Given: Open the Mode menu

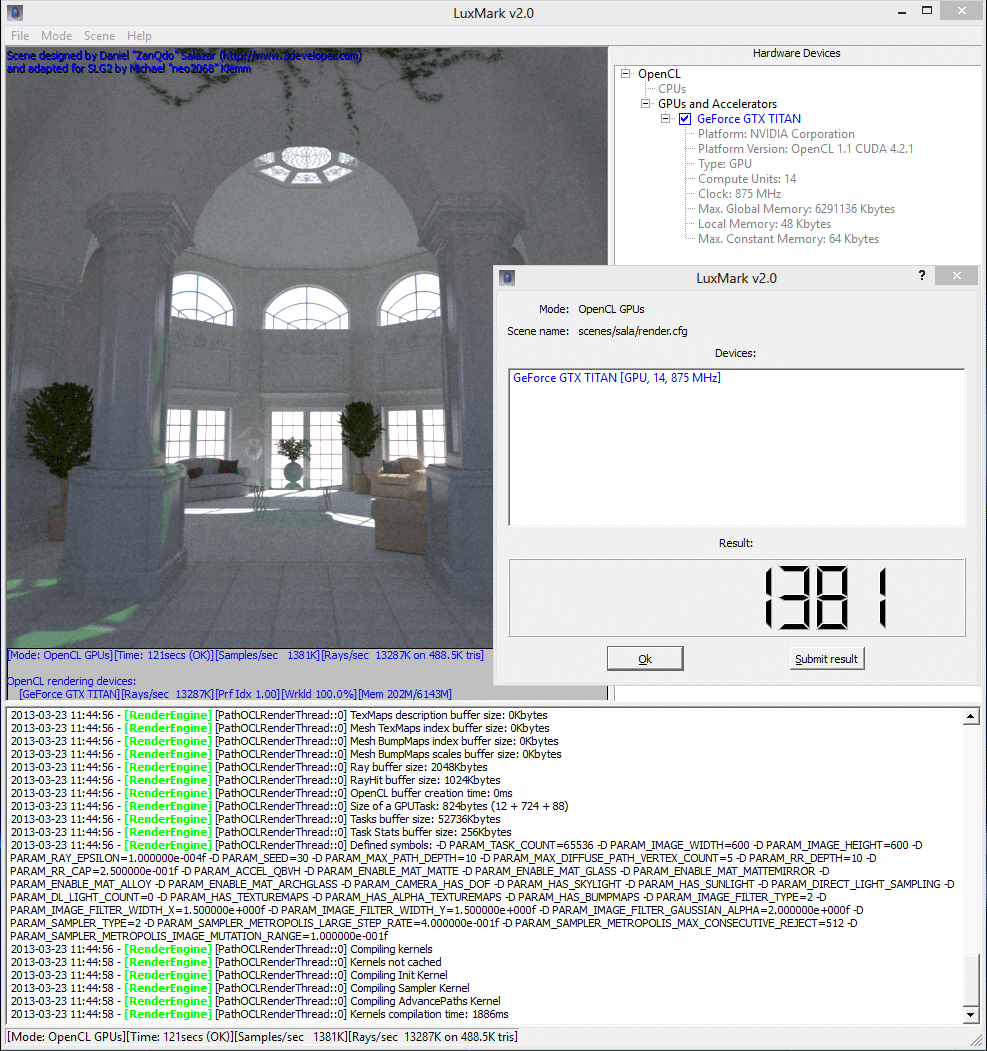Looking at the screenshot, I should (x=56, y=36).
